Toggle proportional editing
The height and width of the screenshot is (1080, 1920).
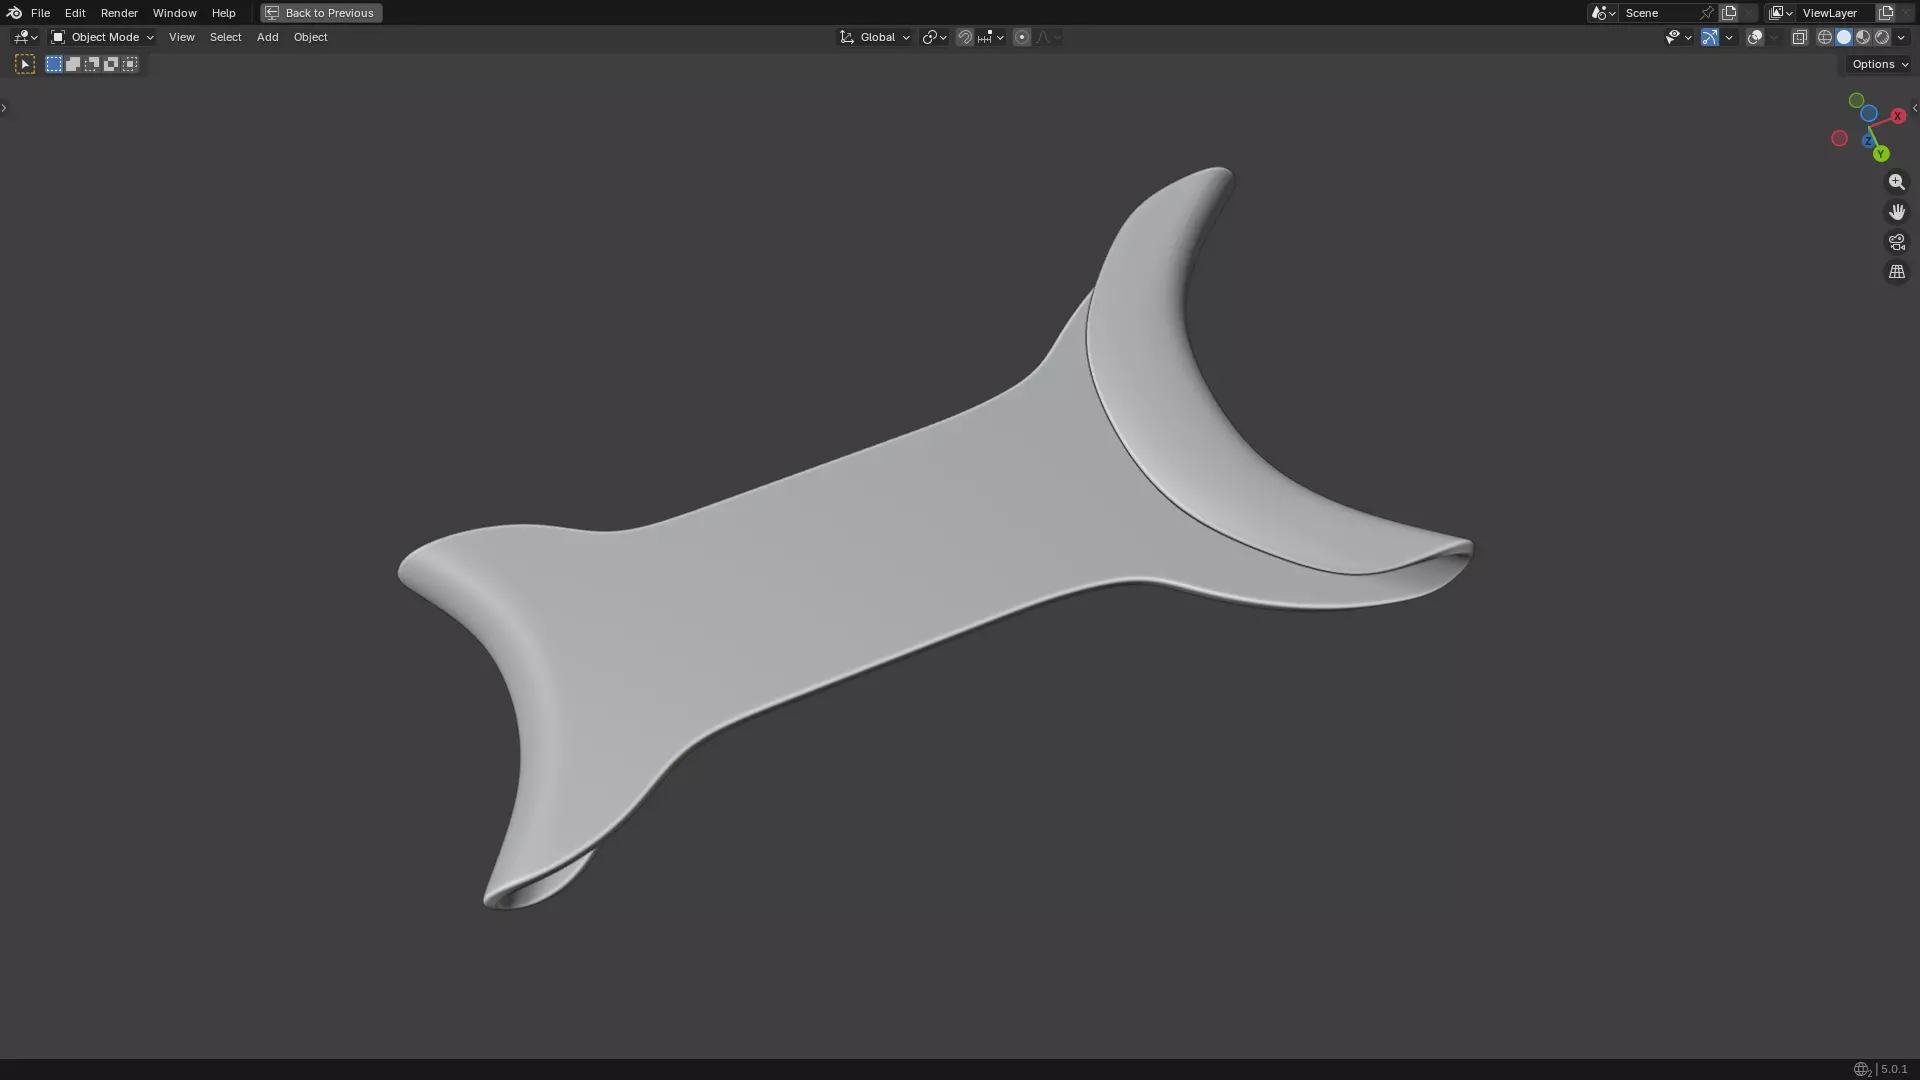1021,37
